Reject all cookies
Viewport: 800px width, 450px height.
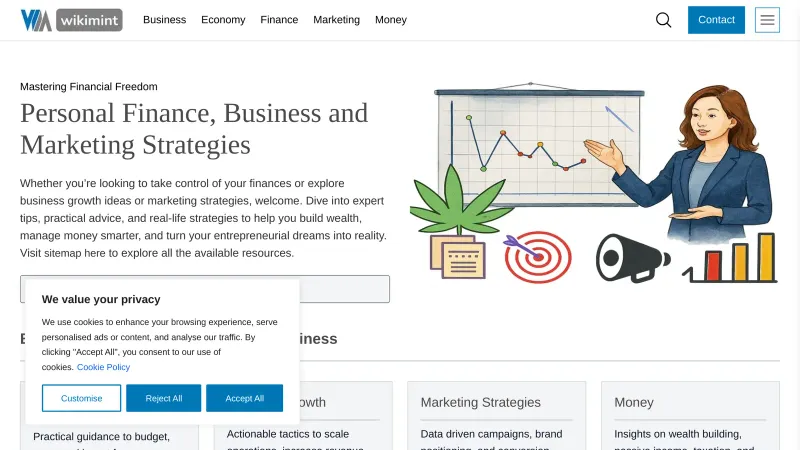pyautogui.click(x=163, y=398)
